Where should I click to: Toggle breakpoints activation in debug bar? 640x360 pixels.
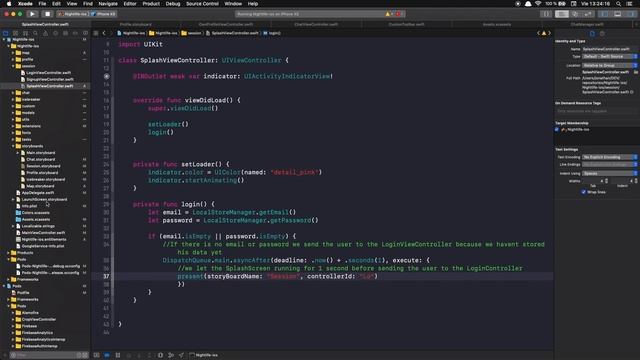(x=107, y=355)
